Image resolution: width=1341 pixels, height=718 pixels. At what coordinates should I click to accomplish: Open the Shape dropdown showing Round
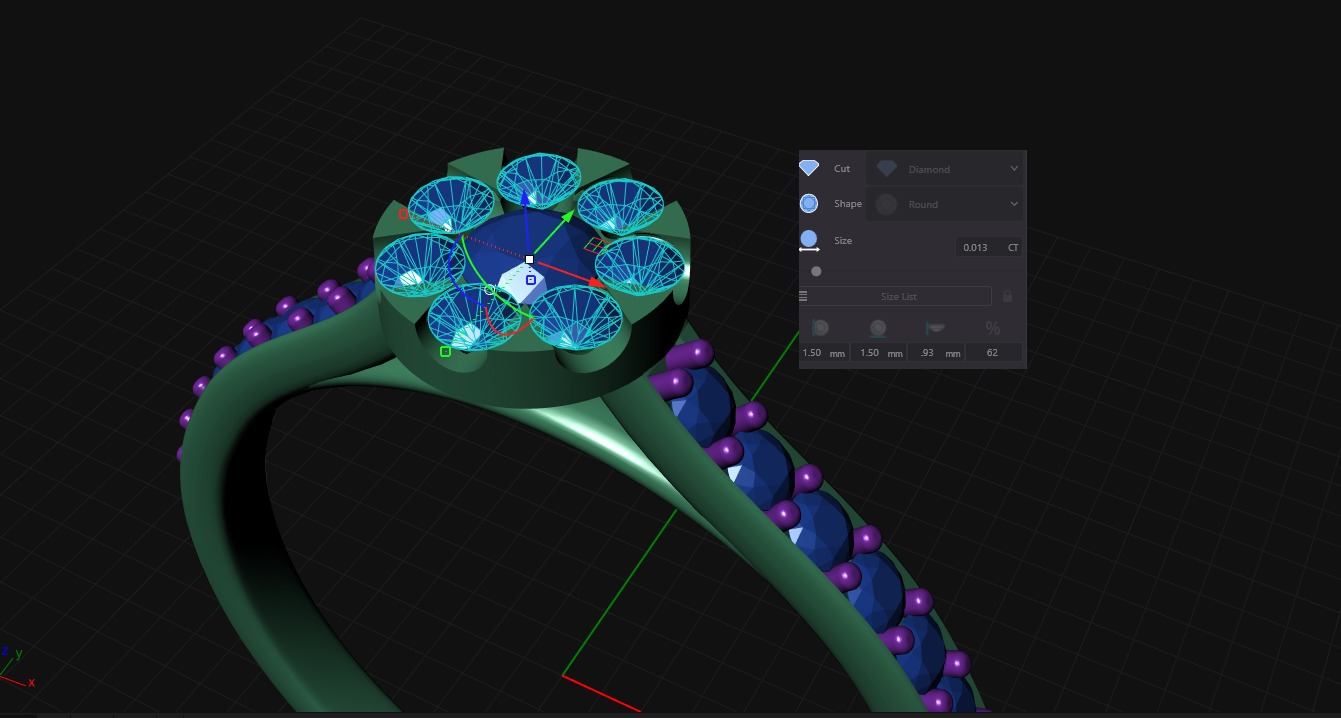(x=946, y=204)
